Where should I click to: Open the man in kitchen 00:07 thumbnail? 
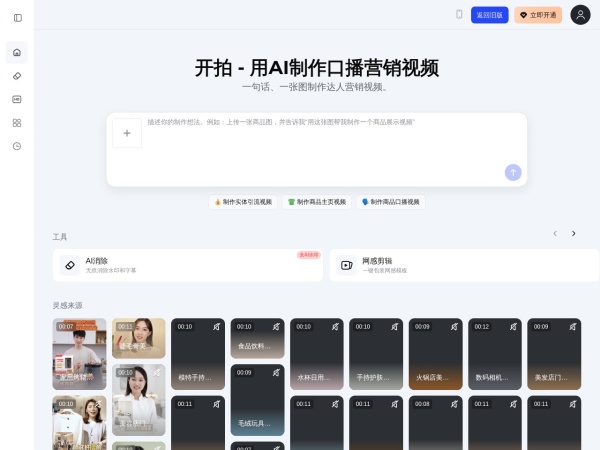79,354
